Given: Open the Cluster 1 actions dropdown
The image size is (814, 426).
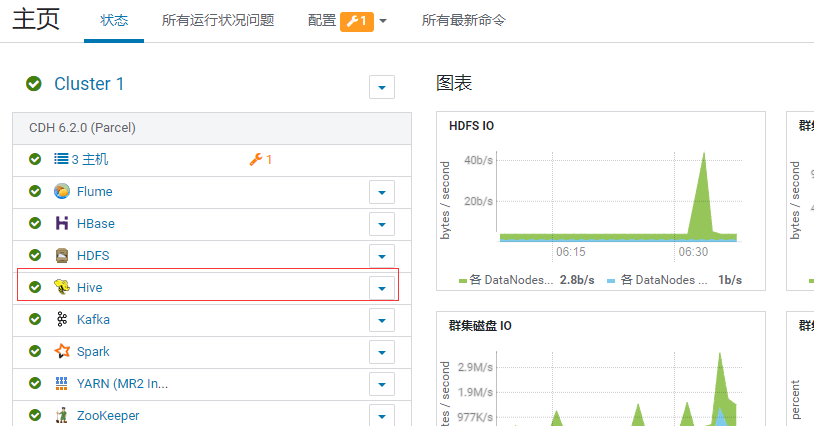Looking at the screenshot, I should click(x=382, y=87).
